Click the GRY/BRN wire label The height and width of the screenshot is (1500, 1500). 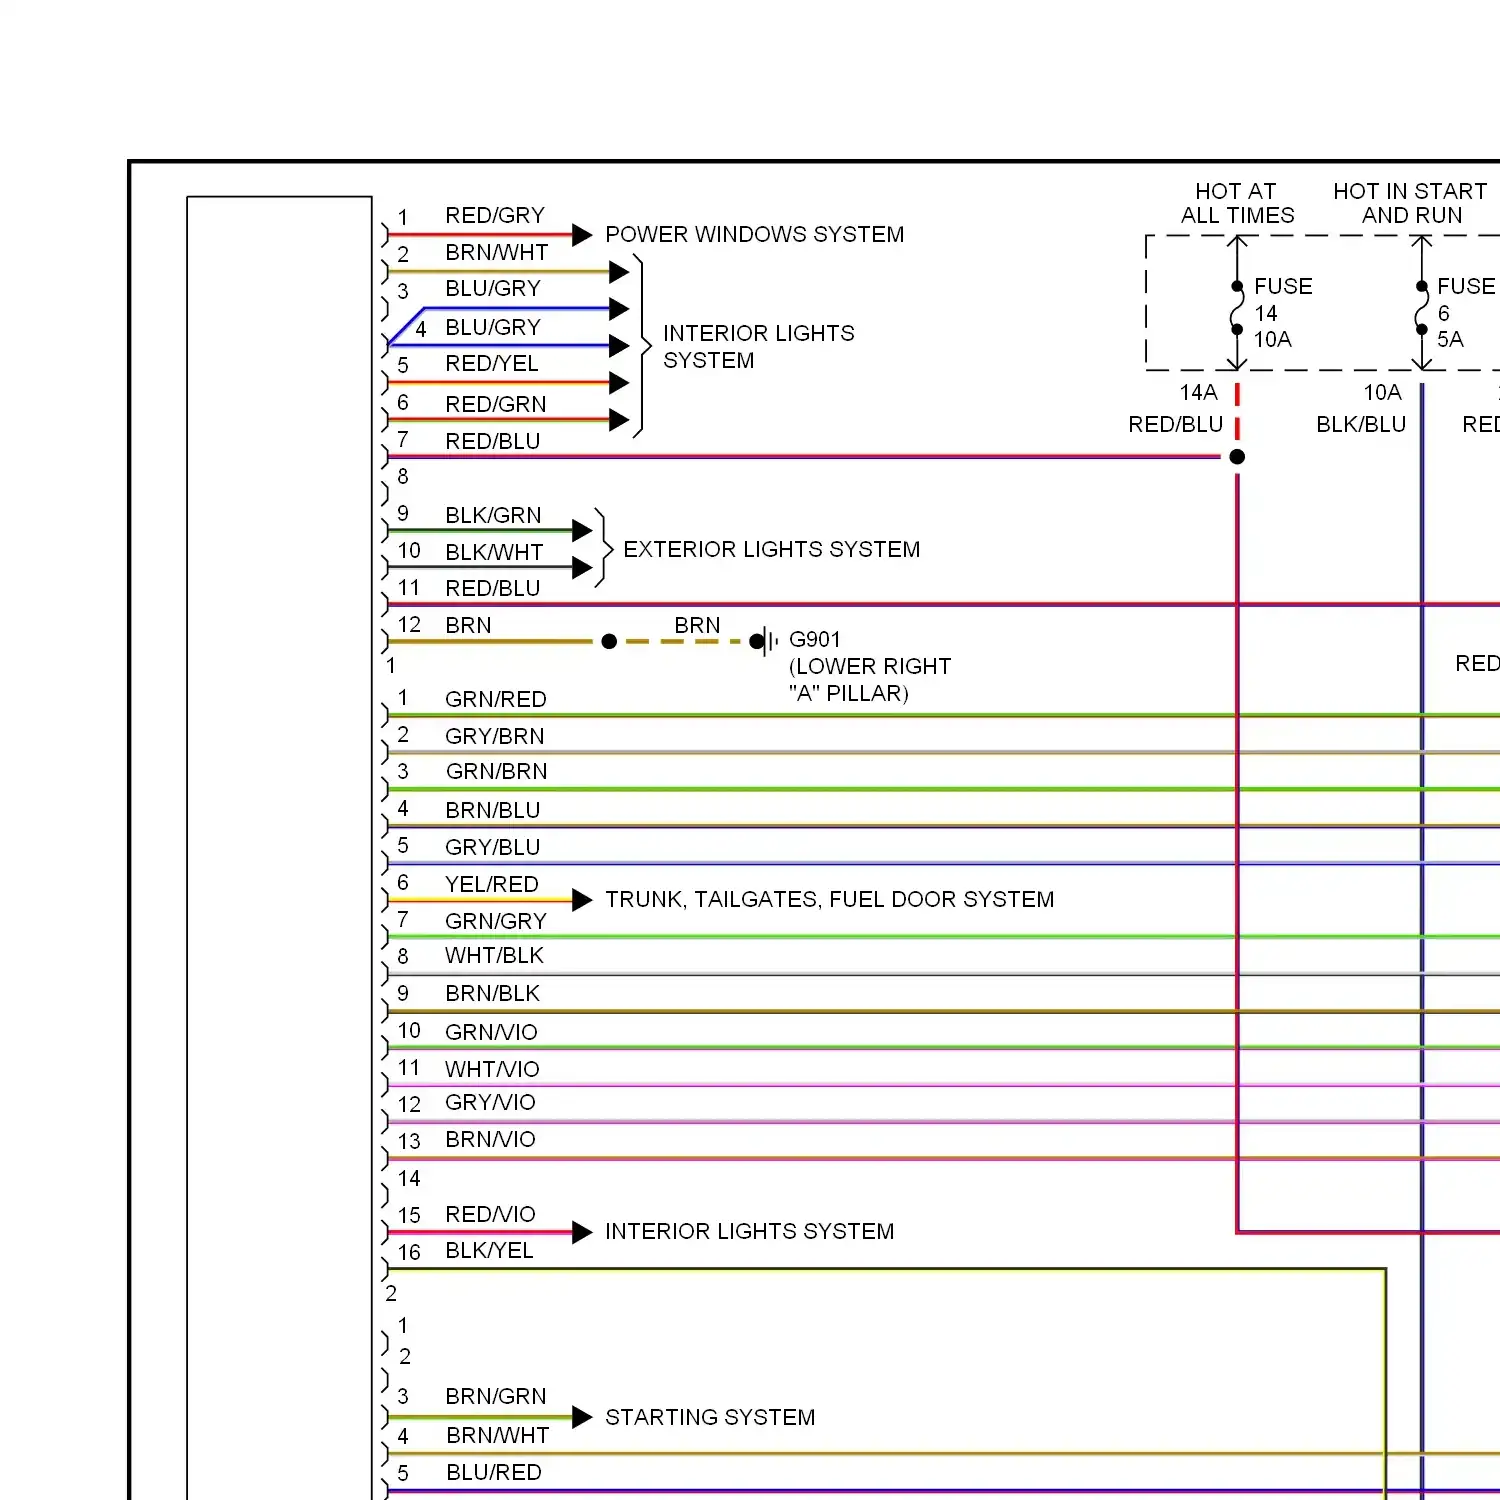[495, 737]
